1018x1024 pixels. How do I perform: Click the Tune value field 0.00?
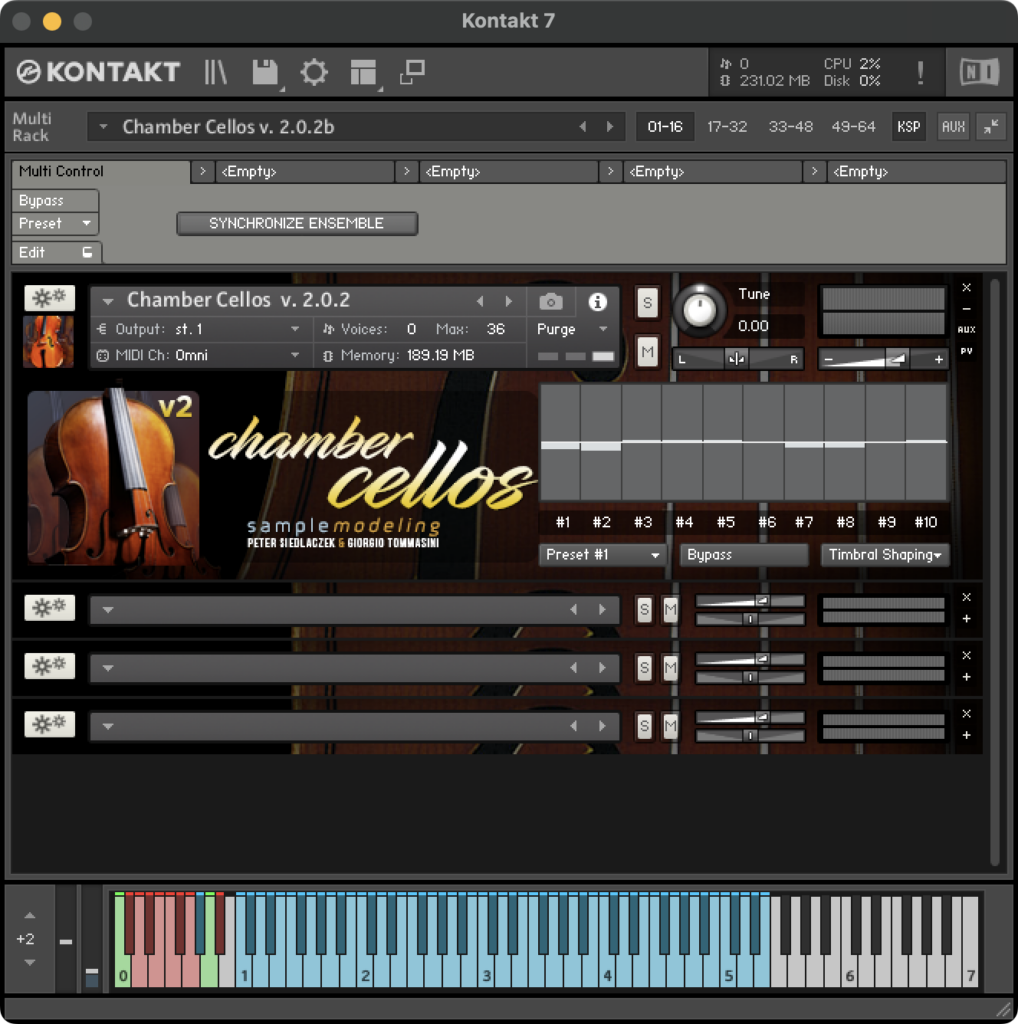click(753, 325)
